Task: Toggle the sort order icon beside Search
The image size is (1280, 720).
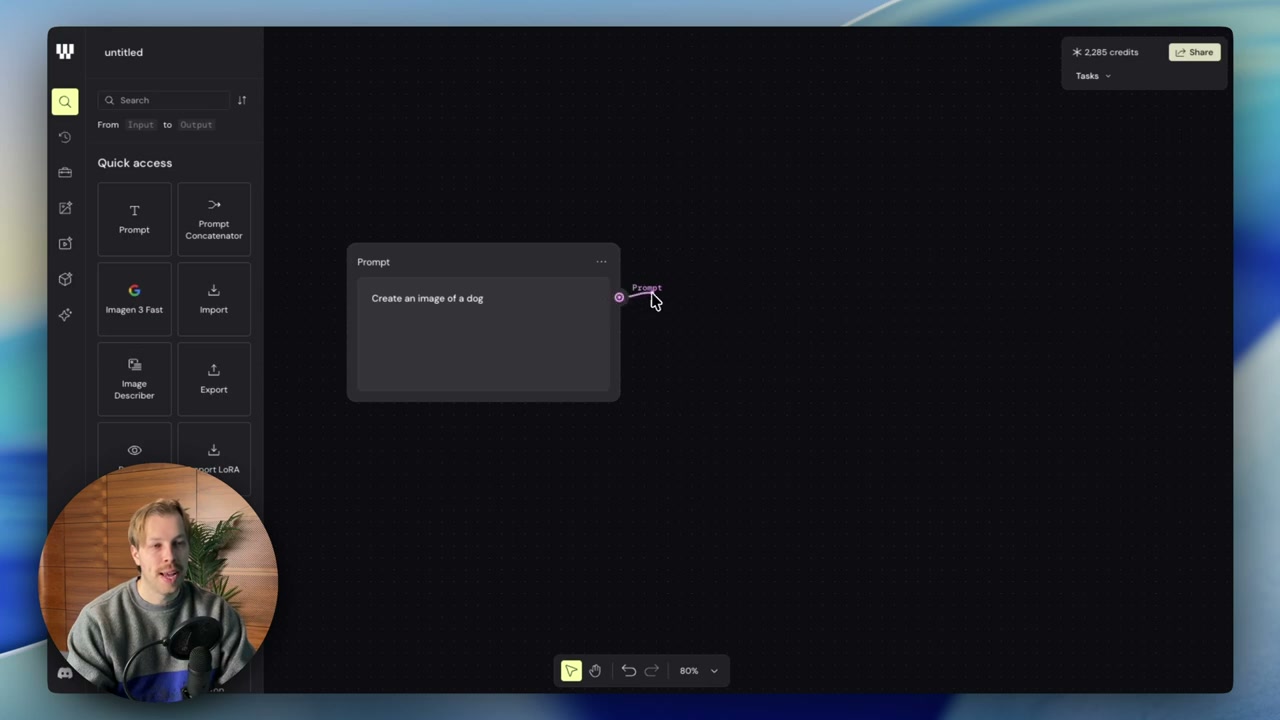Action: [241, 100]
